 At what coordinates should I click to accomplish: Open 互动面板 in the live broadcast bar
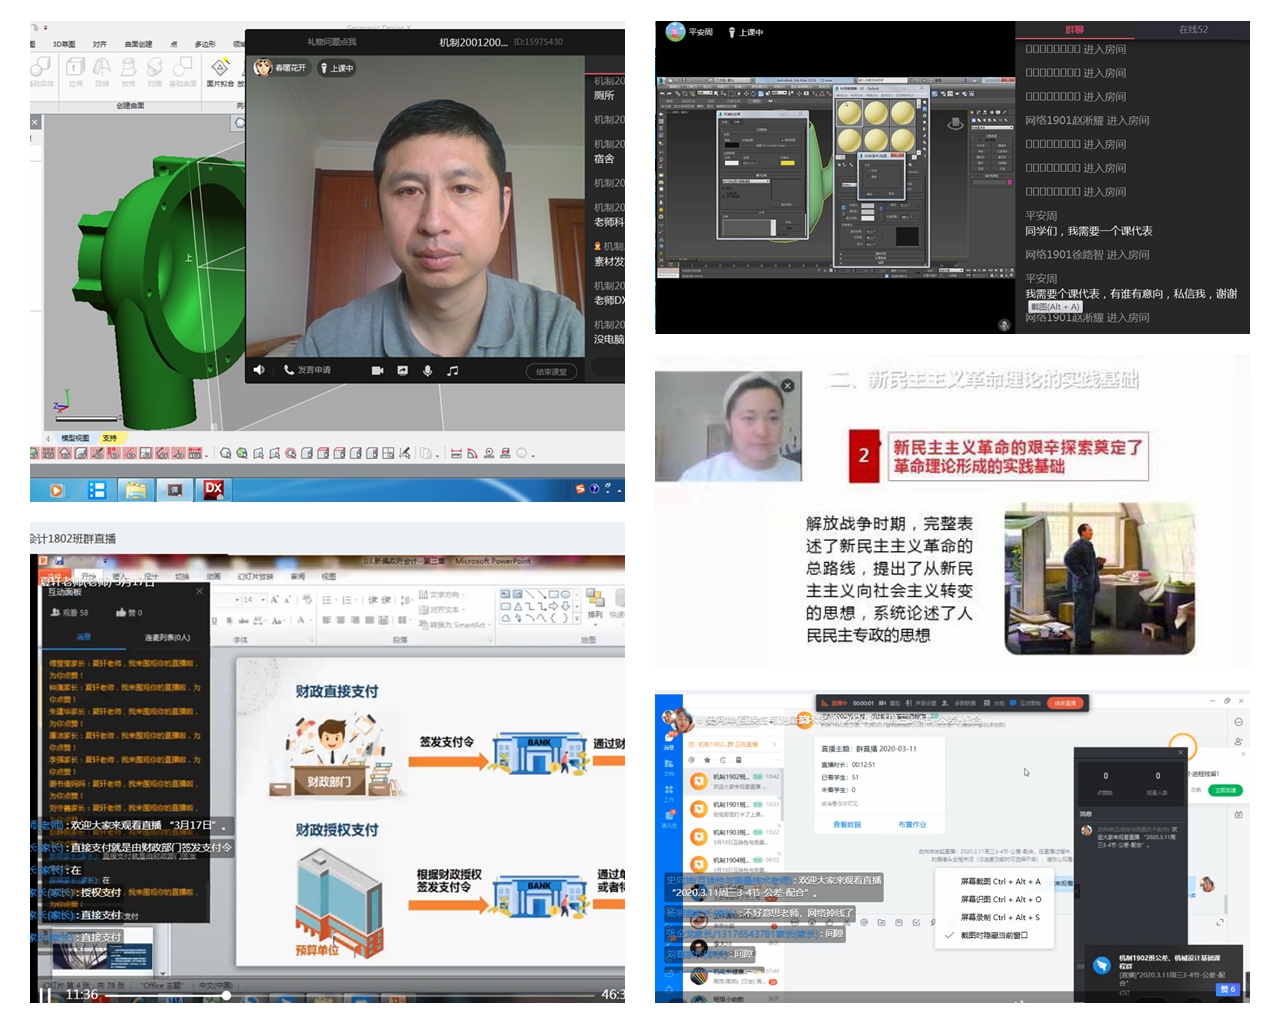click(x=1025, y=703)
